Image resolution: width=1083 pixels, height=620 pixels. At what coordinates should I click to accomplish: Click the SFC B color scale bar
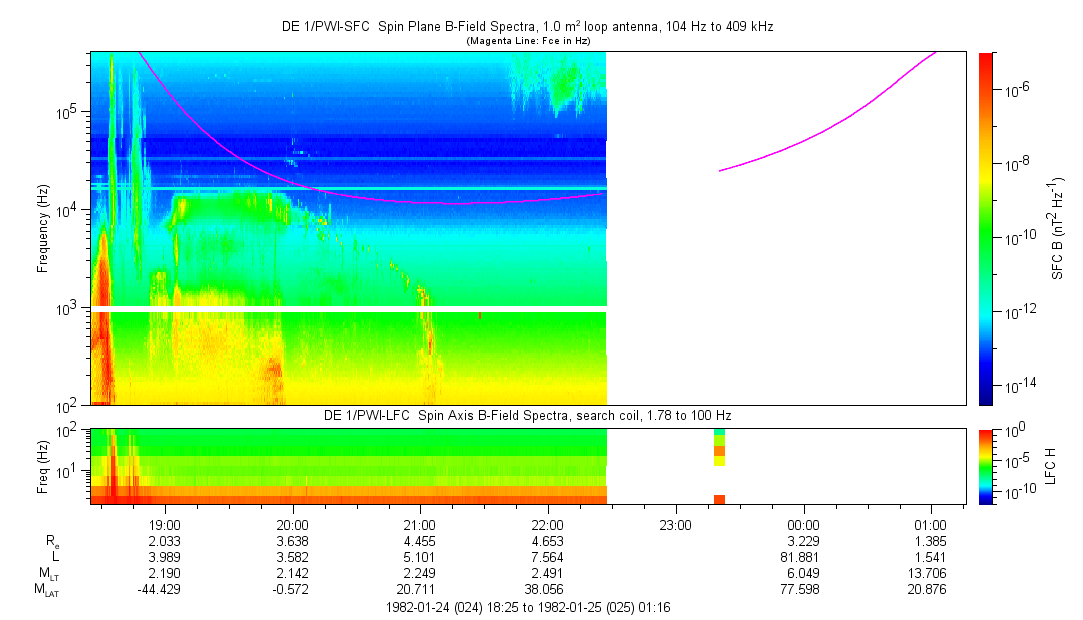[x=986, y=229]
